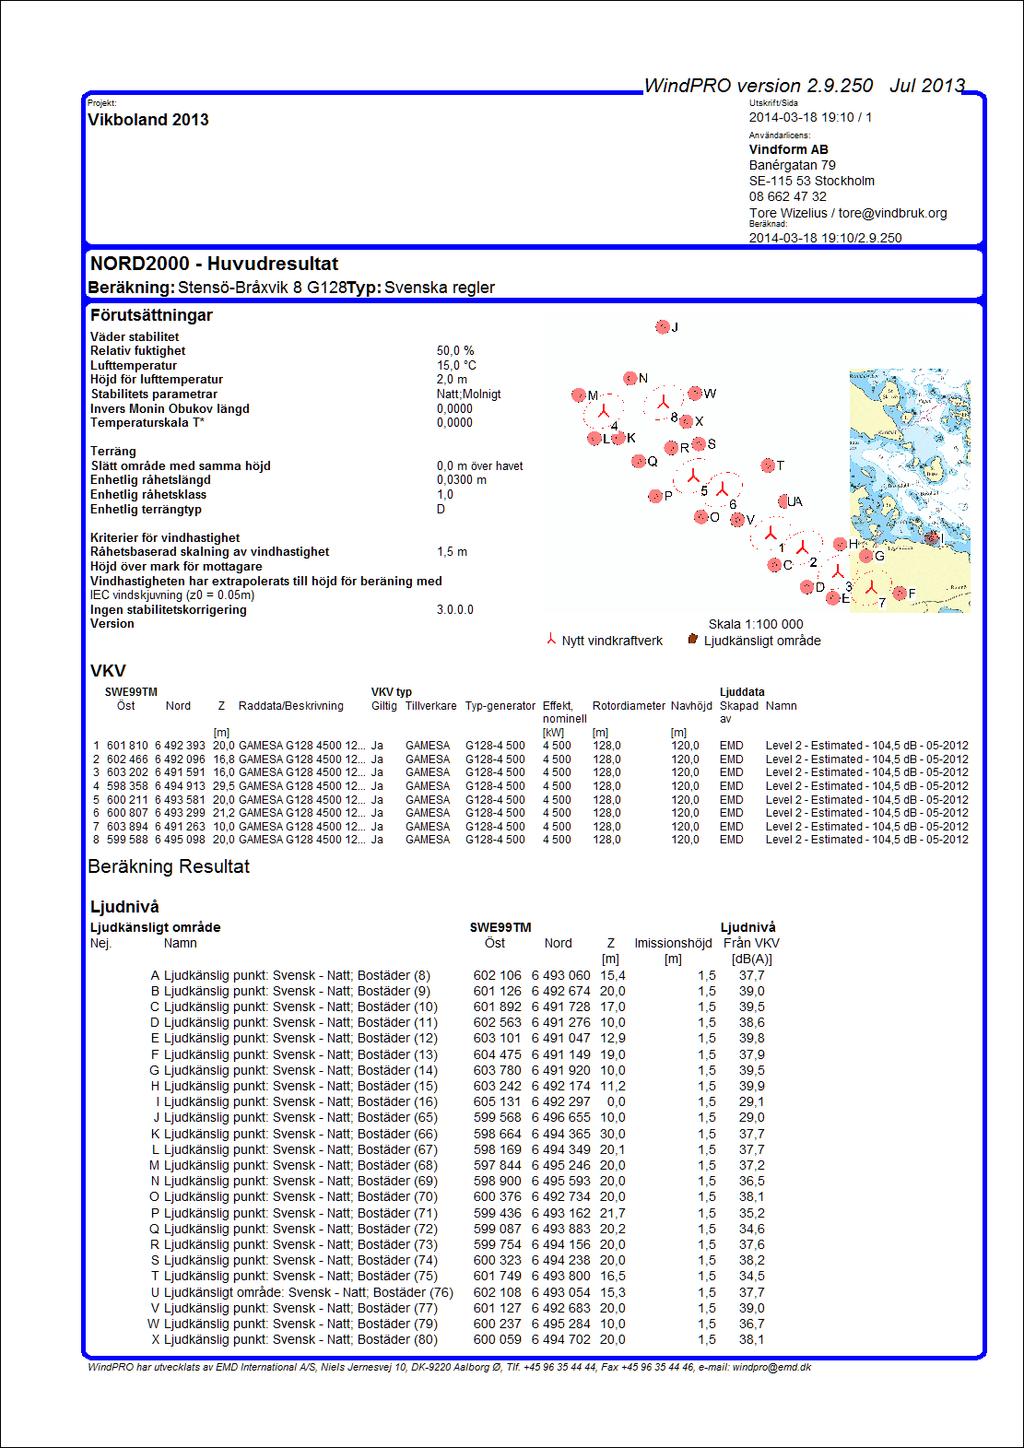Click the "39,9" sound level of point H
1024x1448 pixels.
click(x=752, y=1086)
